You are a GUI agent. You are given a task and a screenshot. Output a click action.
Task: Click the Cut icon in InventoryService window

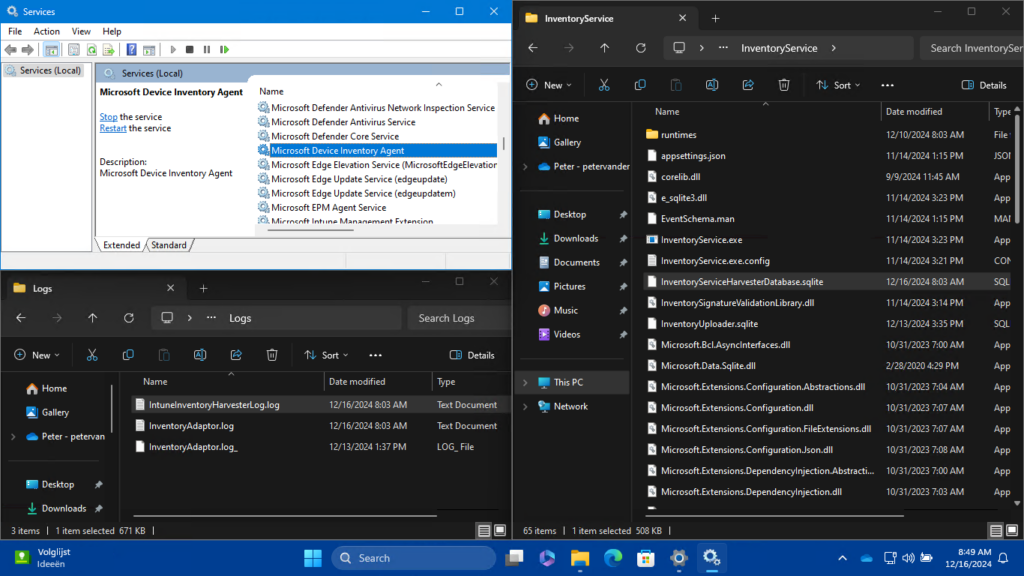click(604, 85)
